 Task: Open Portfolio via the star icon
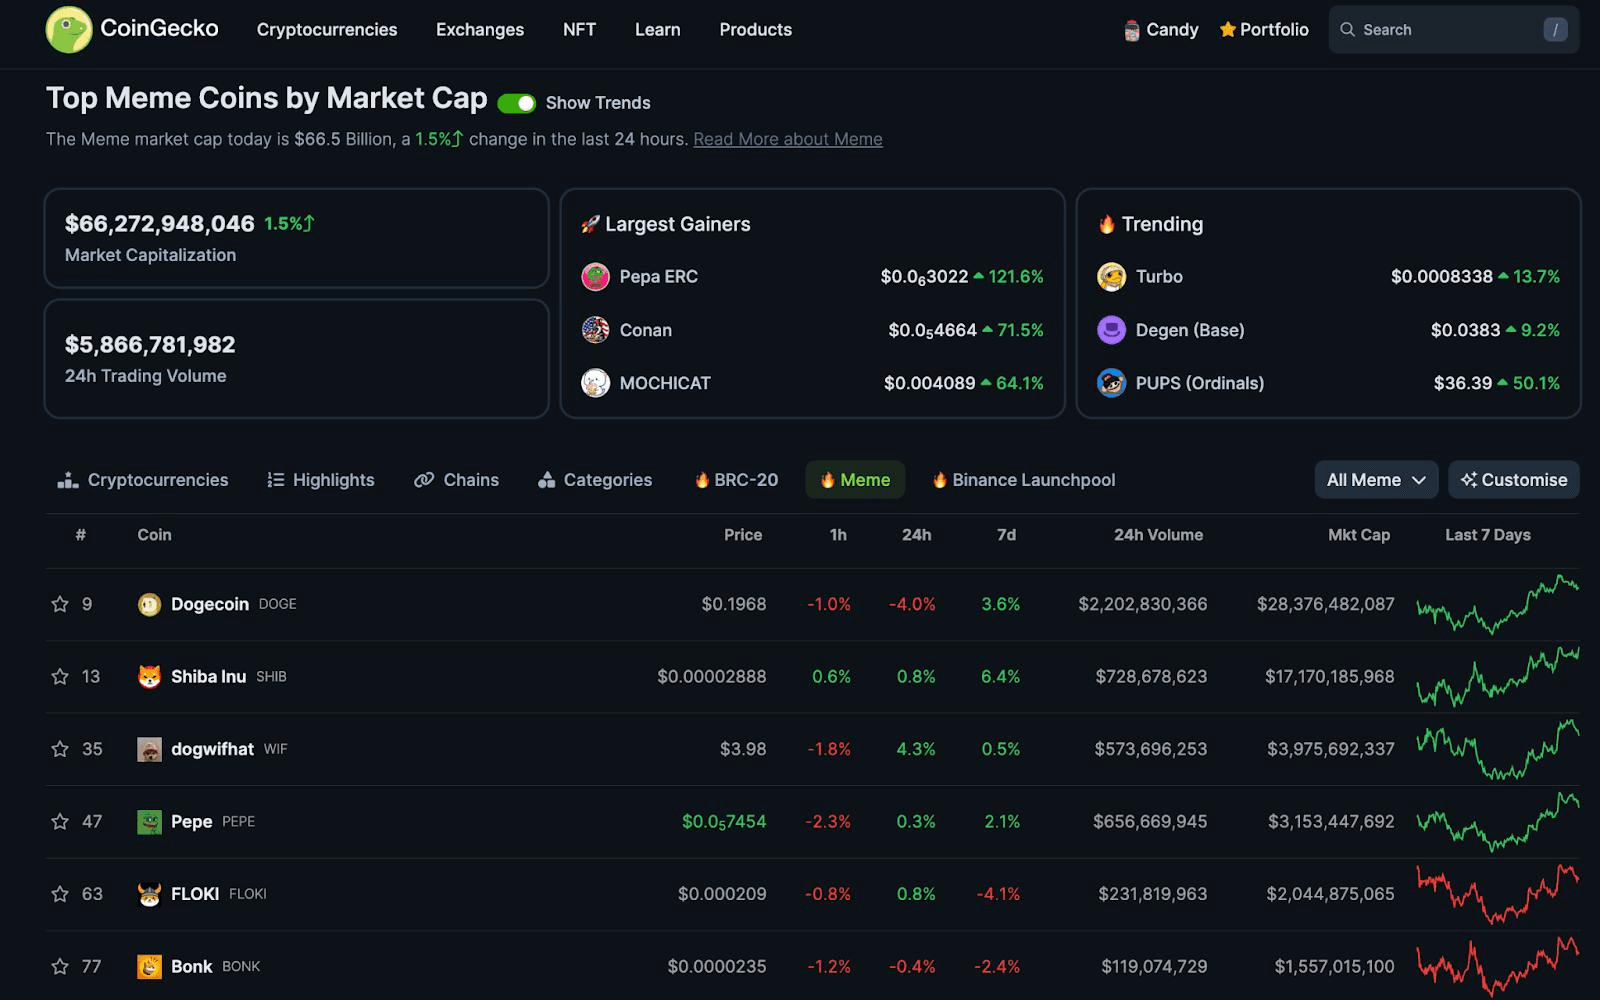click(x=1228, y=30)
